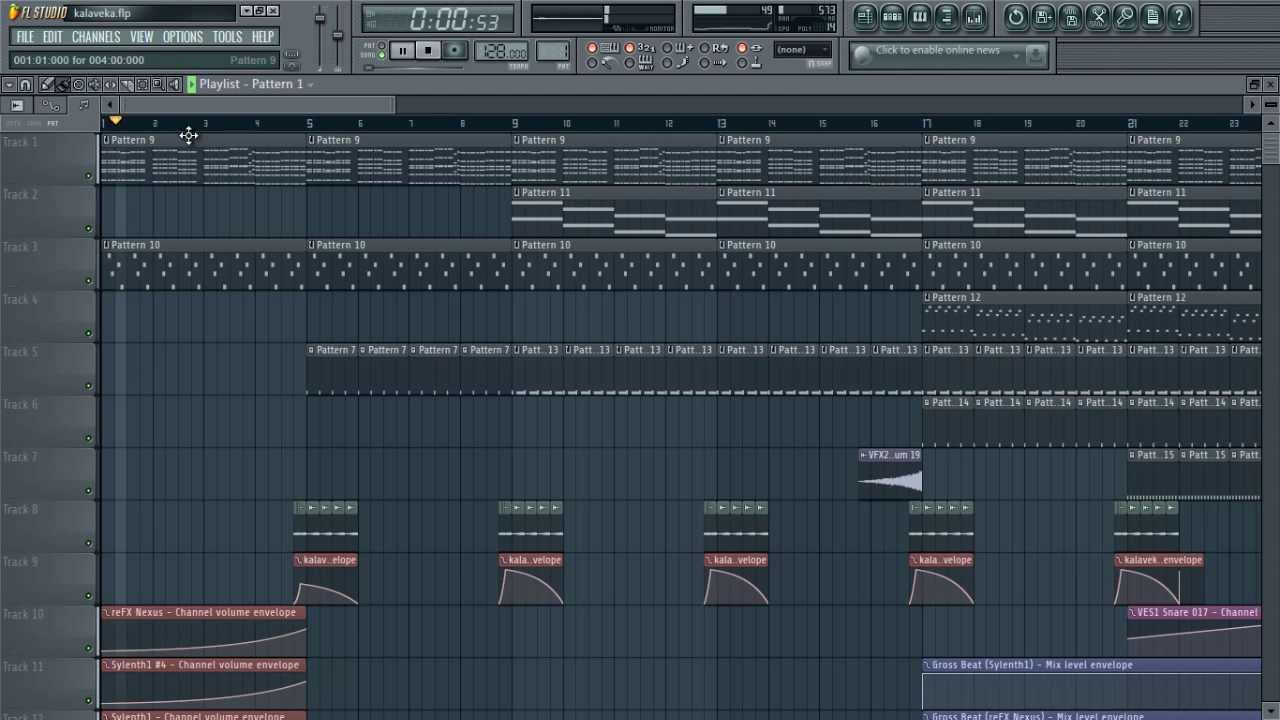Screen dimensions: 1280x720
Task: Select the Delete tool in Playlist toolbar
Action: coord(78,85)
